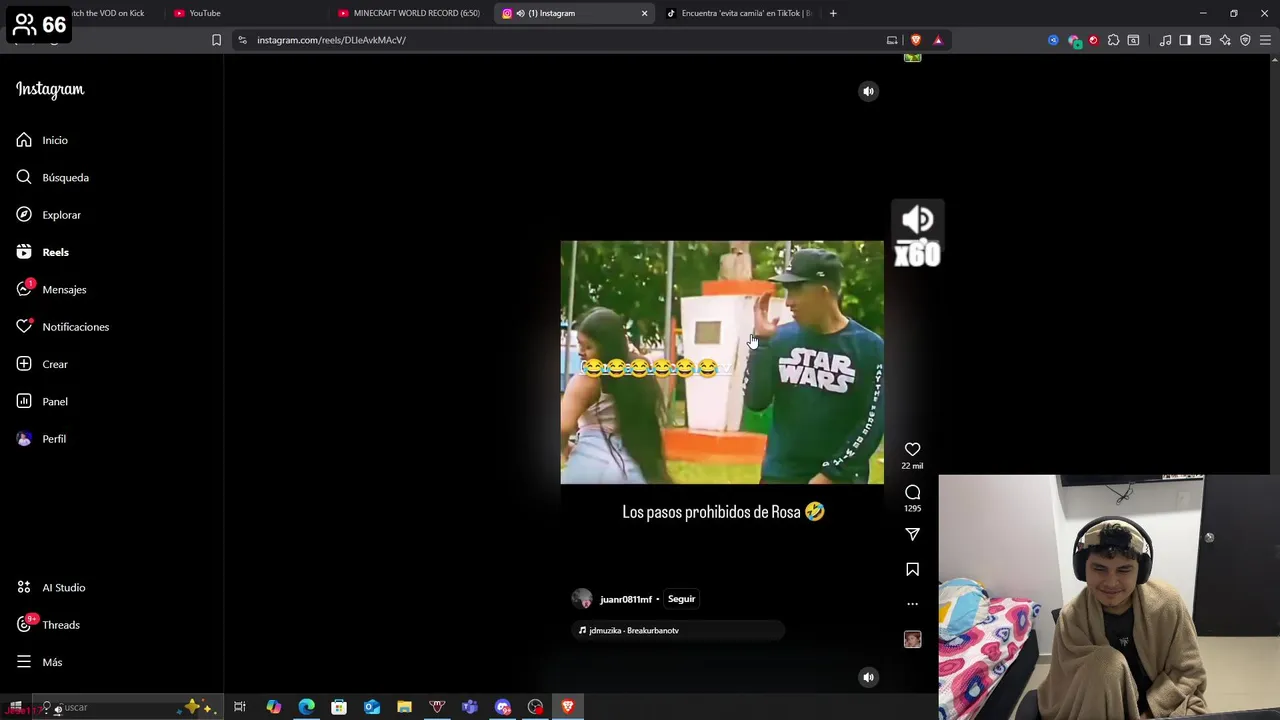Viewport: 1280px width, 720px height.
Task: Open Brave VPN shield icon
Action: 1245,40
